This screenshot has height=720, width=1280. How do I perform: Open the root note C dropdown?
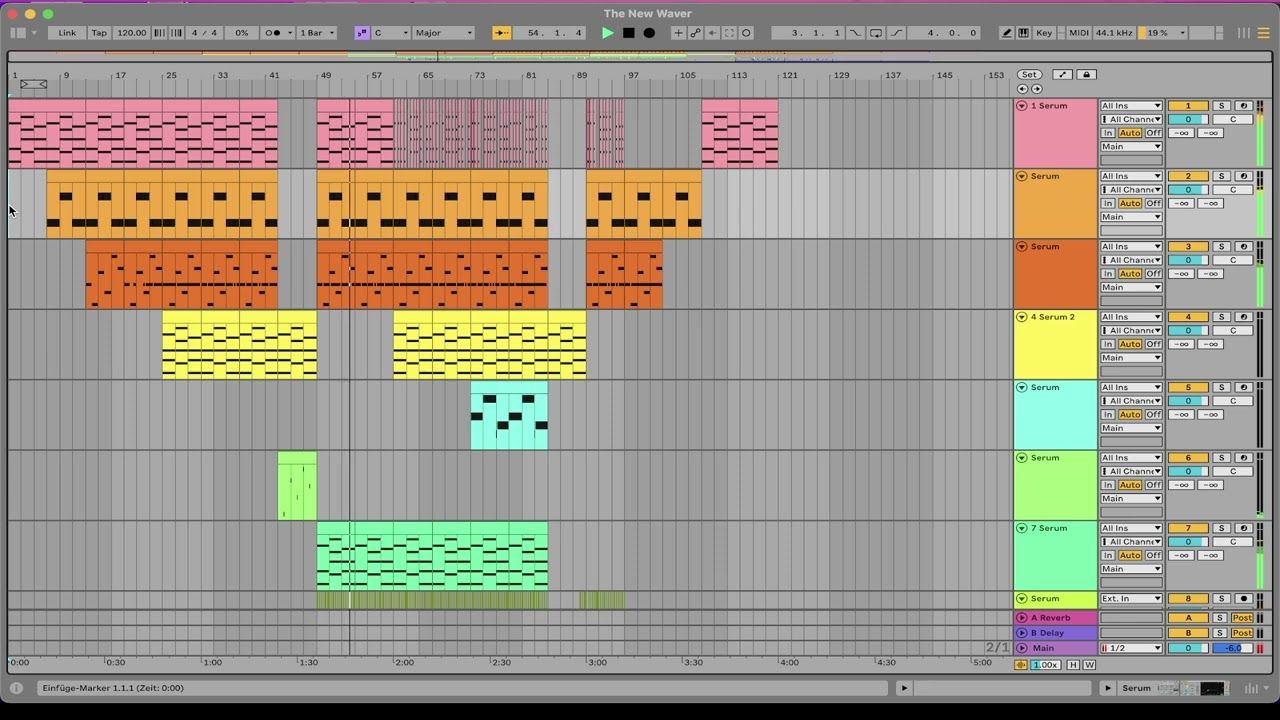point(391,33)
